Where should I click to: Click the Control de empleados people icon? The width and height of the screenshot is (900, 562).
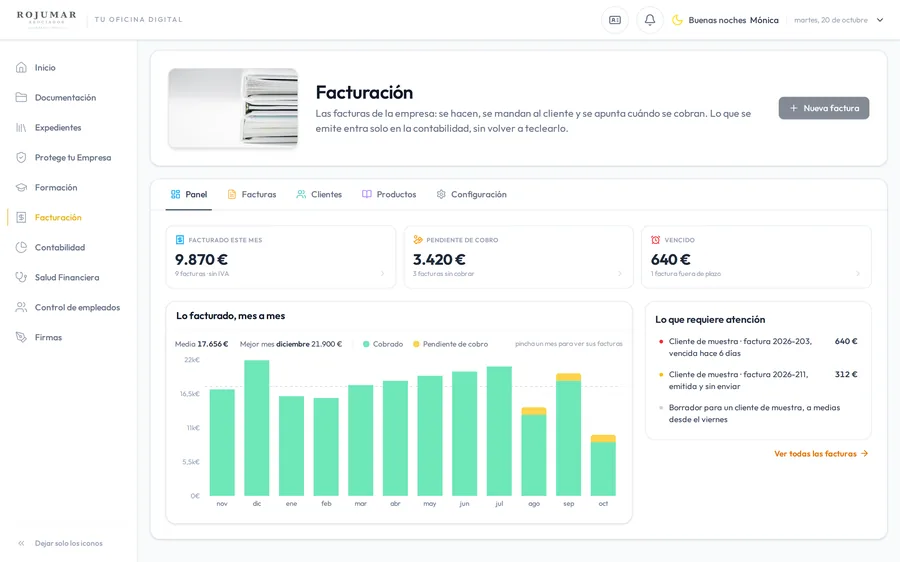click(x=21, y=307)
